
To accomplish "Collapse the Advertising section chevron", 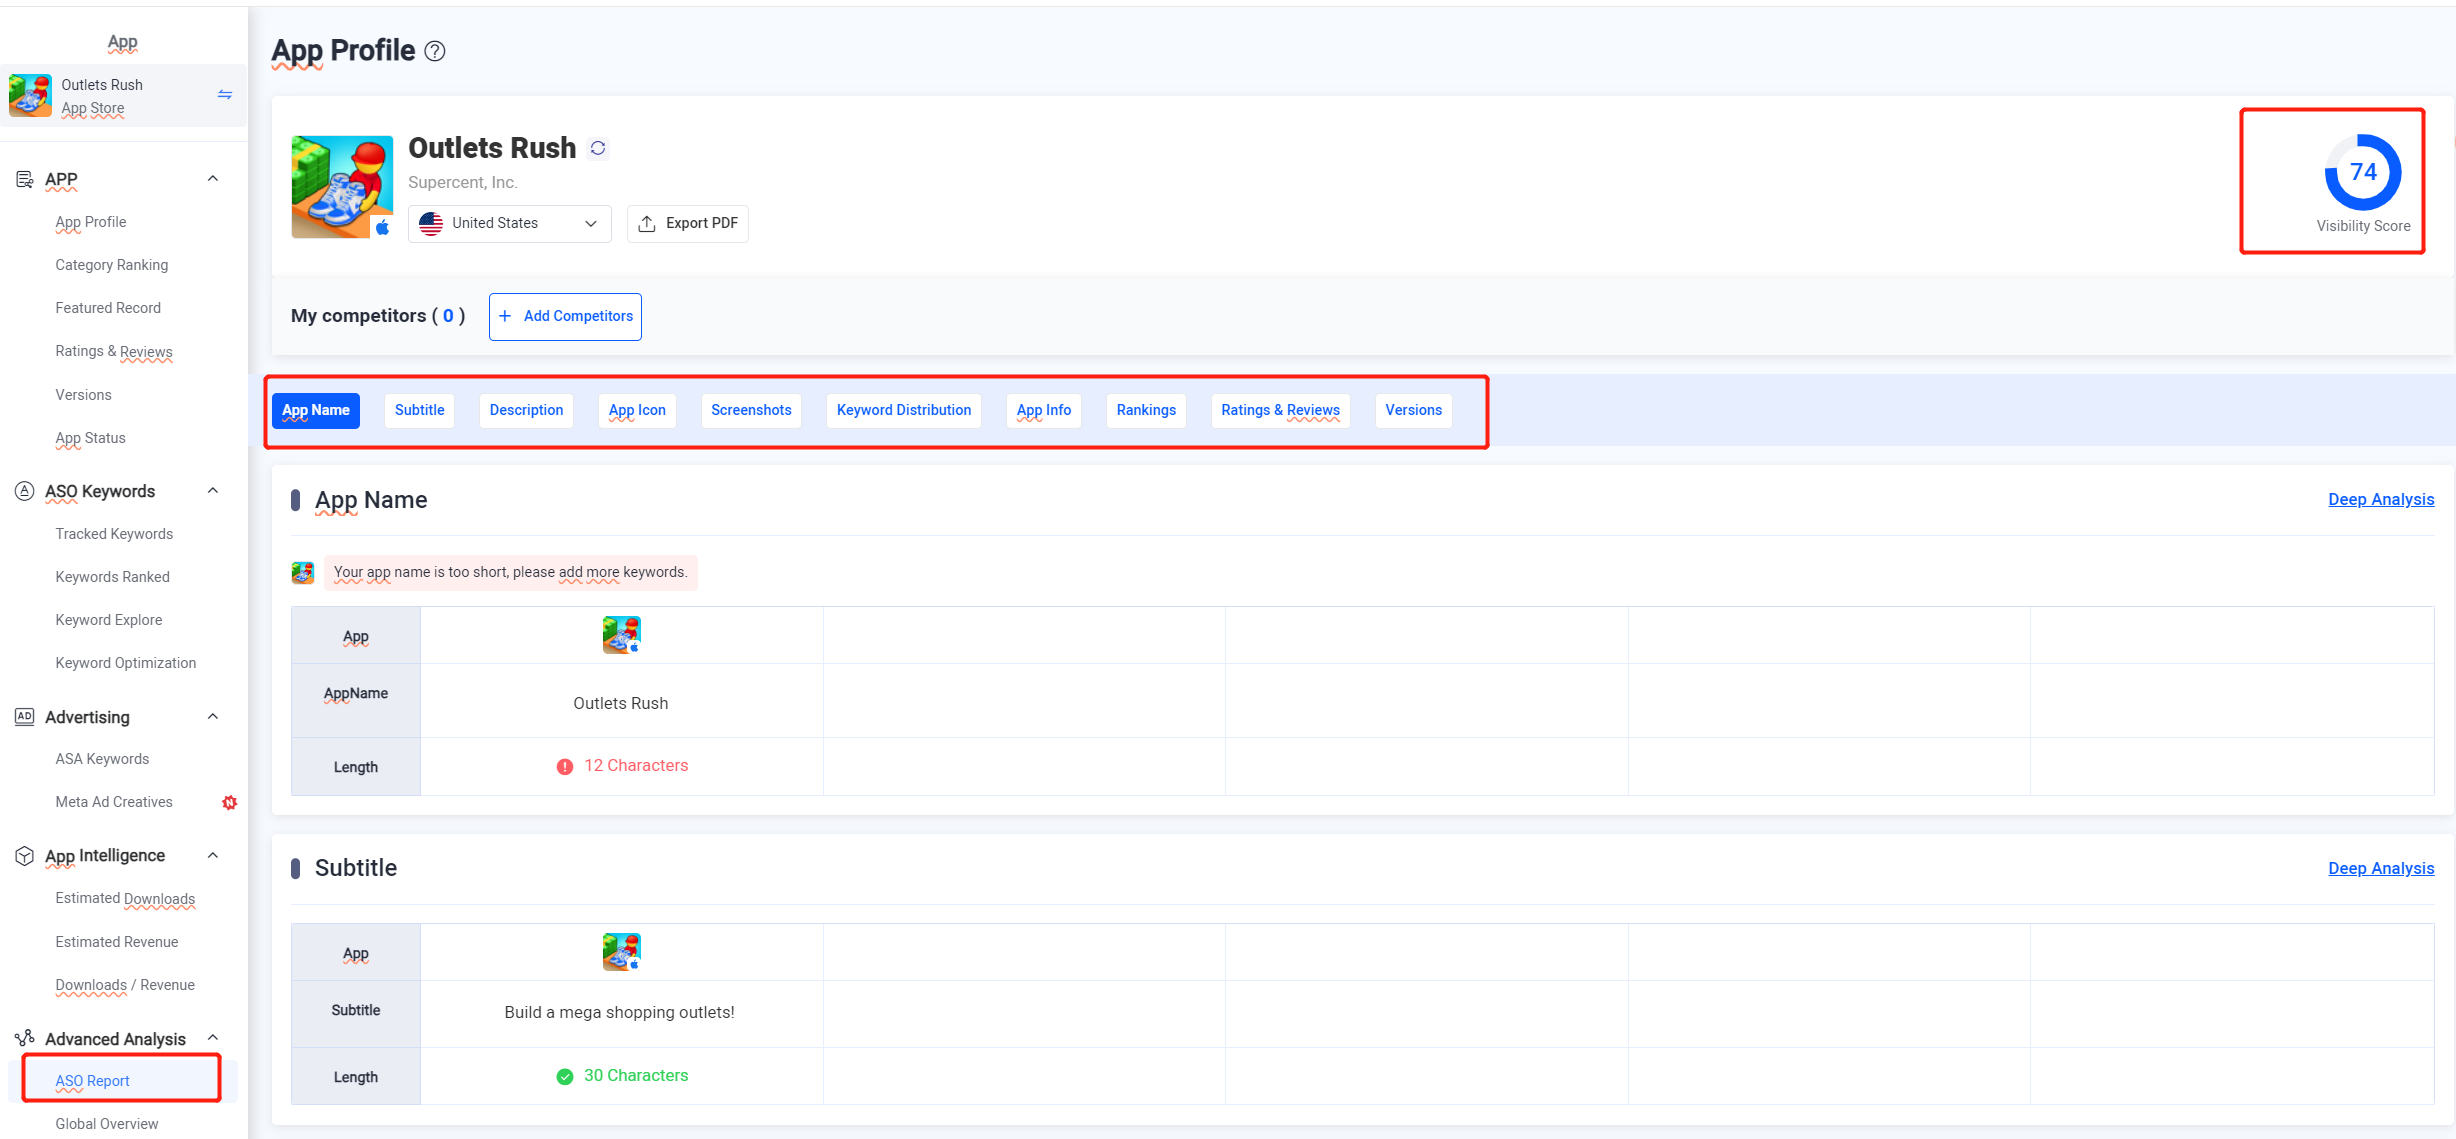I will pyautogui.click(x=213, y=717).
